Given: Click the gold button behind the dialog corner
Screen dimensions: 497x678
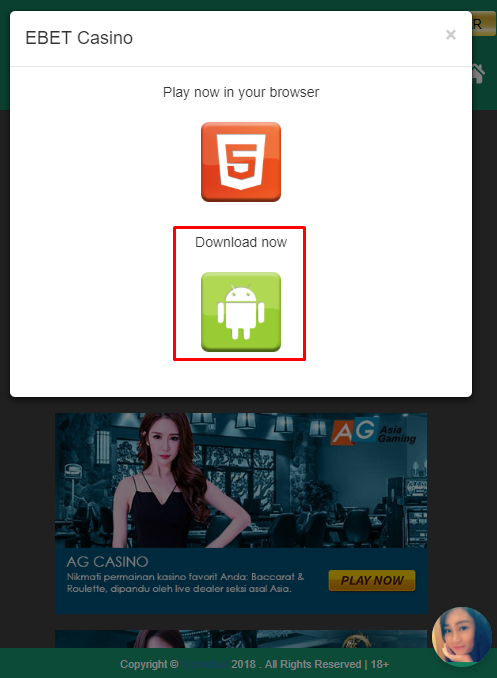Looking at the screenshot, I should [x=484, y=23].
